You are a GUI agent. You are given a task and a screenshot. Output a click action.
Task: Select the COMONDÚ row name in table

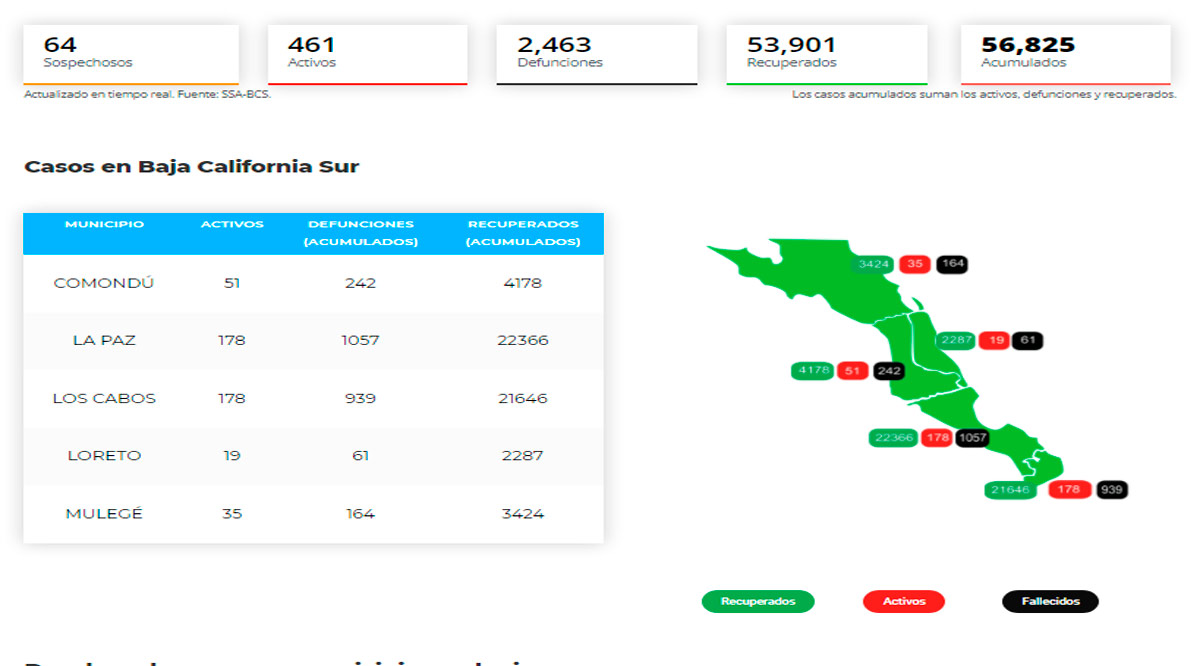(104, 283)
